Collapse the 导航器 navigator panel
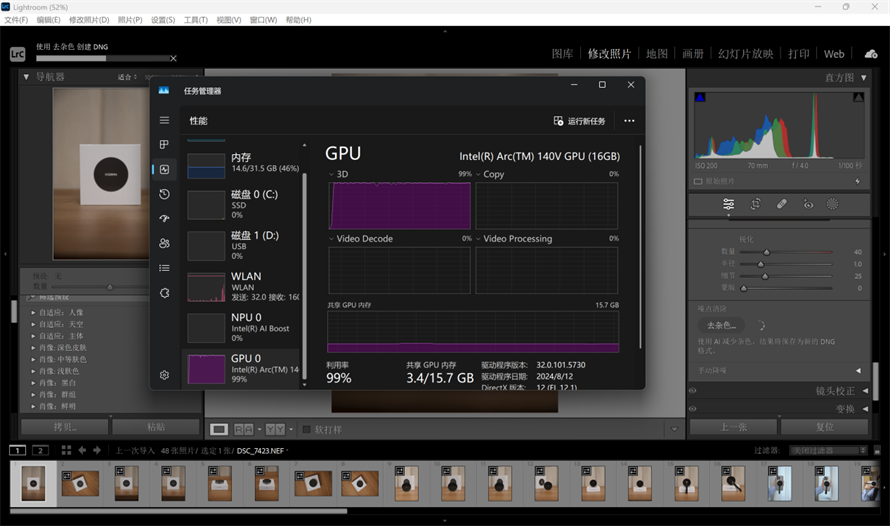Screen dimensions: 890x526 [26, 77]
